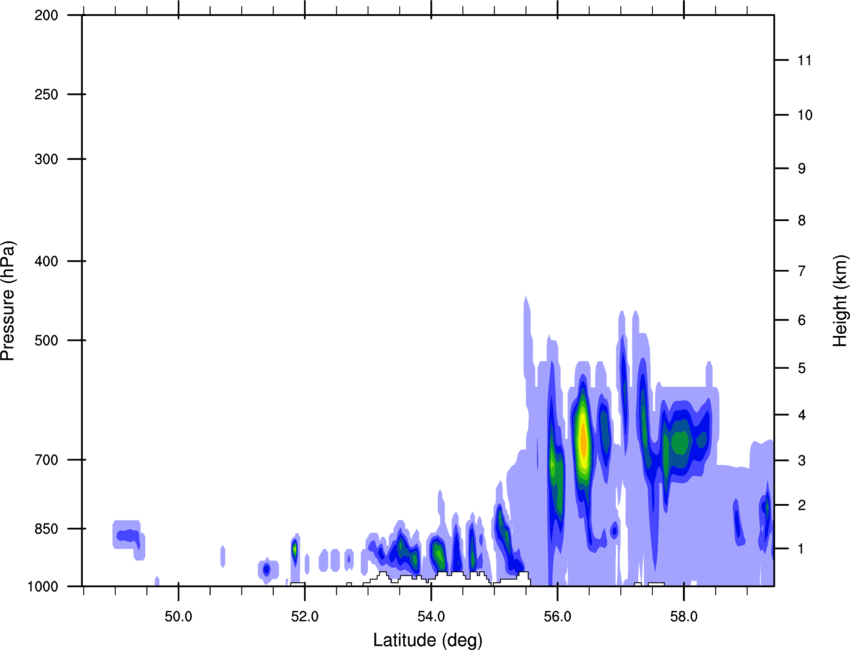Click the 56.0 latitude tick label
The width and height of the screenshot is (850, 650).
558,617
